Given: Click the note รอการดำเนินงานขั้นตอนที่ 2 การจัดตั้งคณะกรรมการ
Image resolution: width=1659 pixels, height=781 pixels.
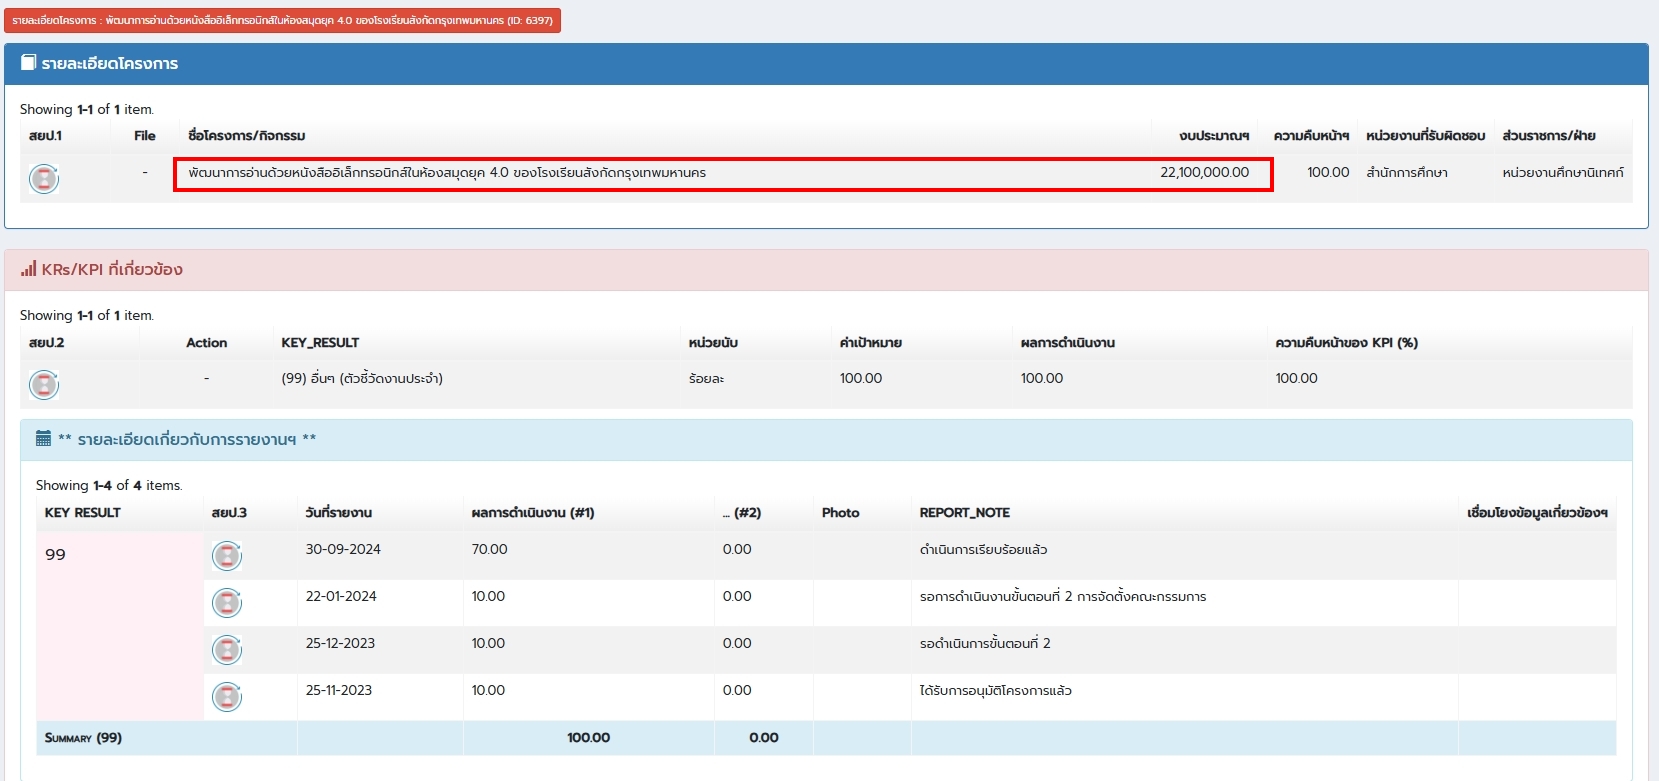Looking at the screenshot, I should point(1062,597).
